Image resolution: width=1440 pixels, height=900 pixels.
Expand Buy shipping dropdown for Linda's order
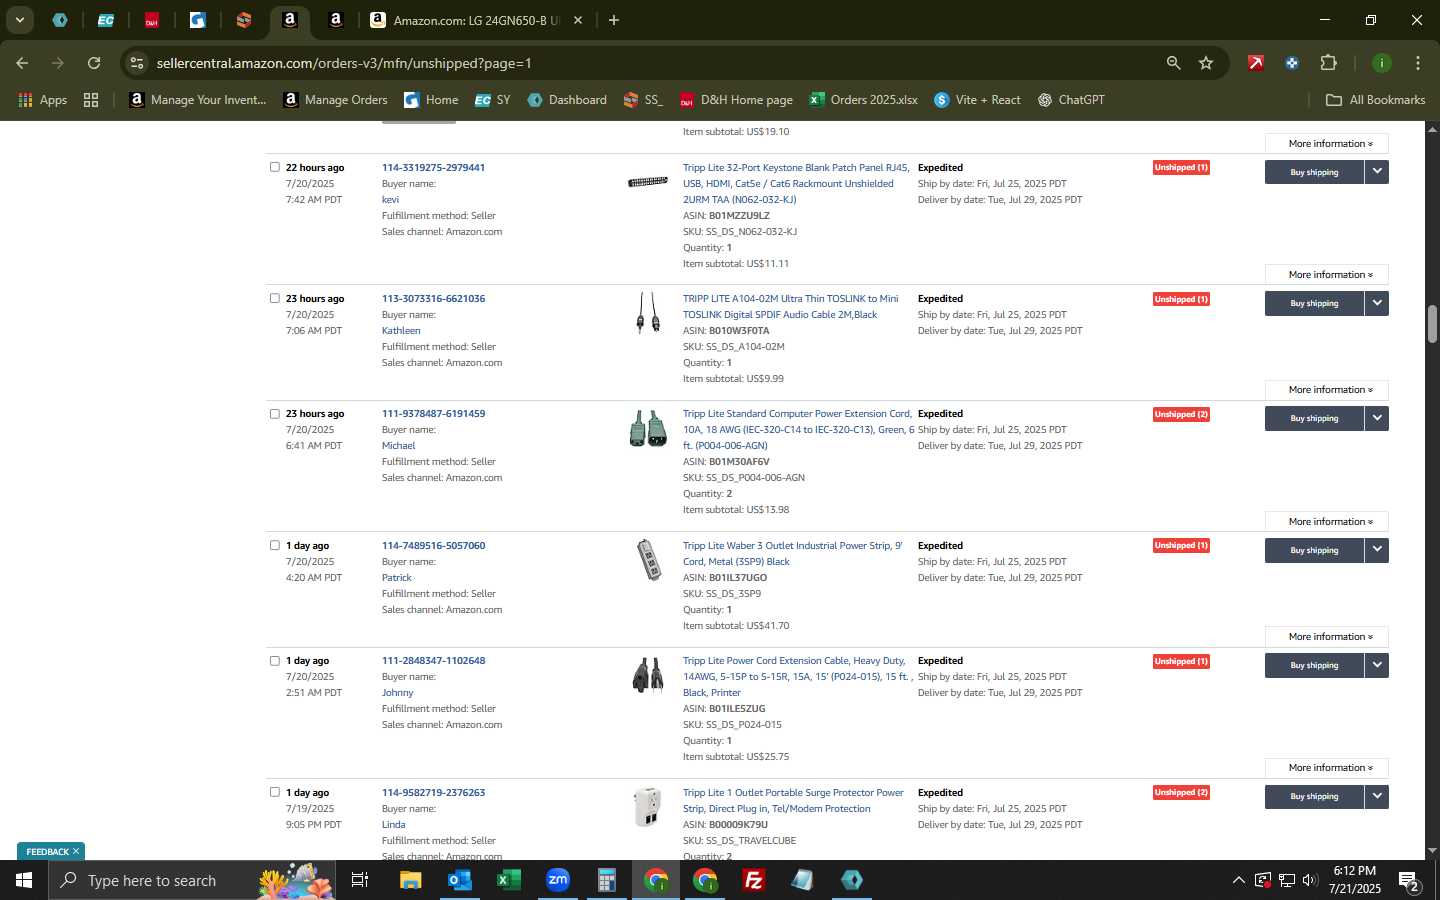[1377, 796]
